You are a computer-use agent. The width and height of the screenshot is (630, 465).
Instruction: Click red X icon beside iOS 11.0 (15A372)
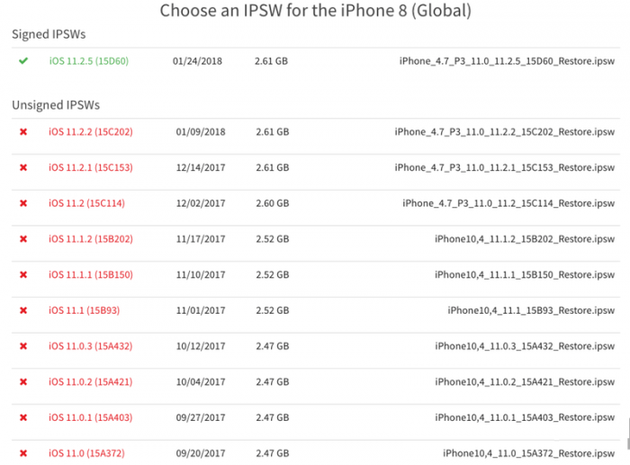(23, 454)
